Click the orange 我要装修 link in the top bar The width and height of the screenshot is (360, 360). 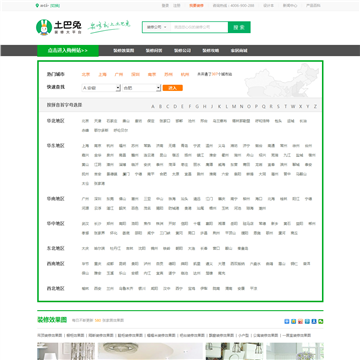pyautogui.click(x=196, y=5)
